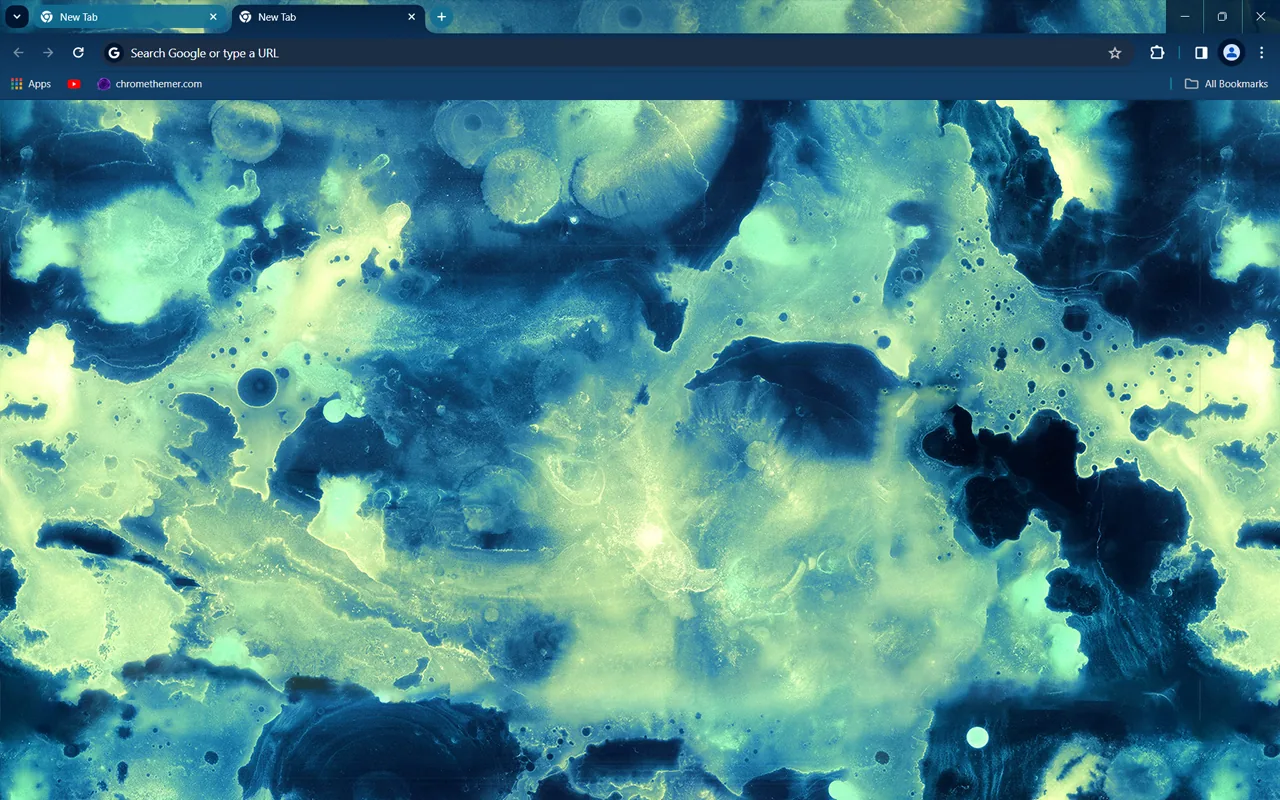Open a new tab with plus button
Screen dimensions: 1280x800
click(441, 17)
